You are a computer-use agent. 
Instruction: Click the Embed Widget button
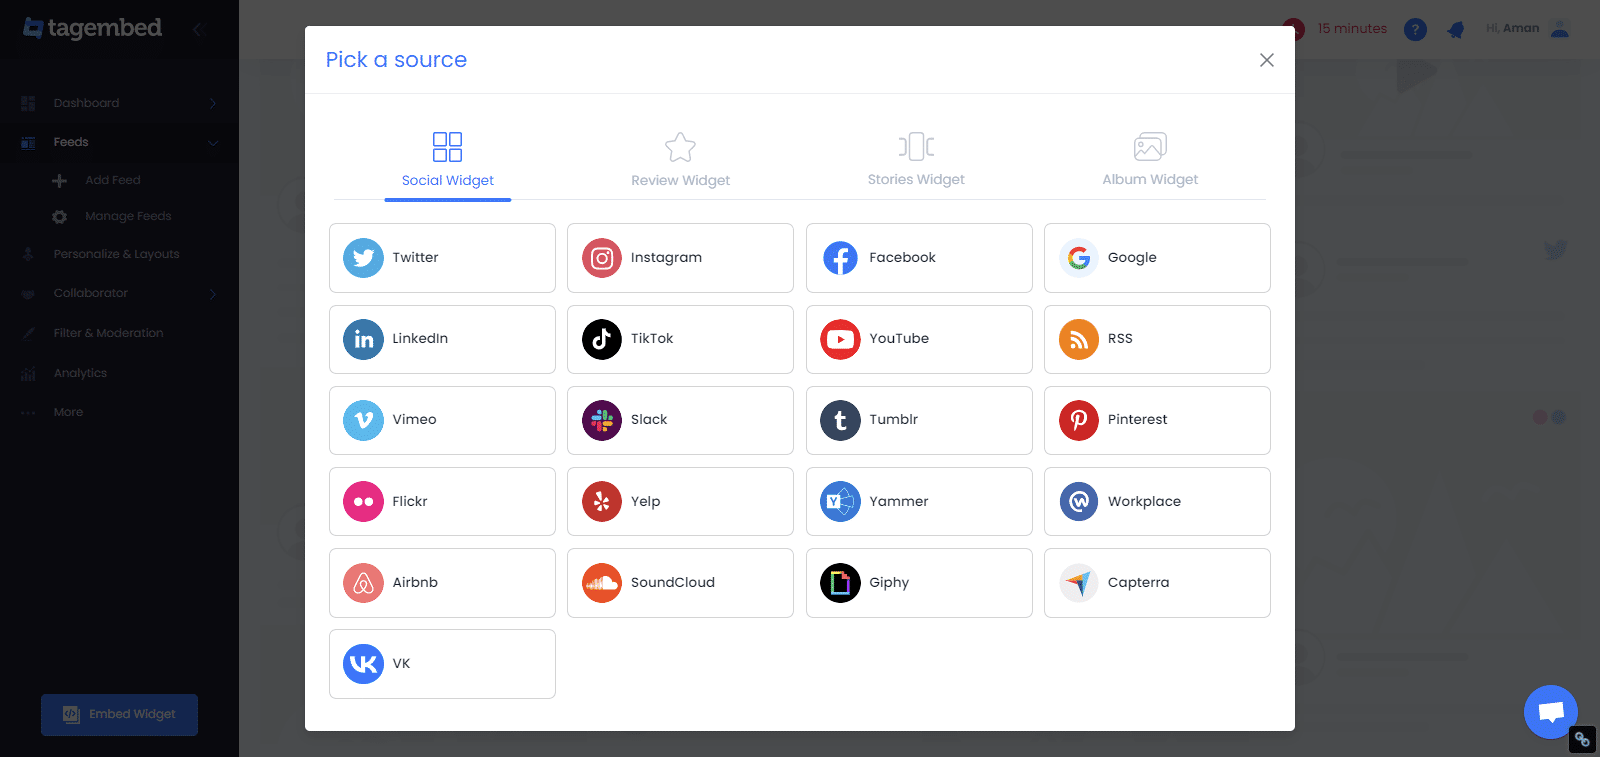tap(119, 715)
